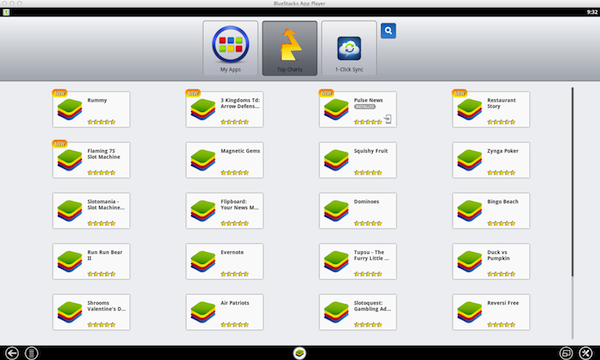Click the Flaming 7S Slot Machine icon
600x360 pixels.
coord(70,160)
